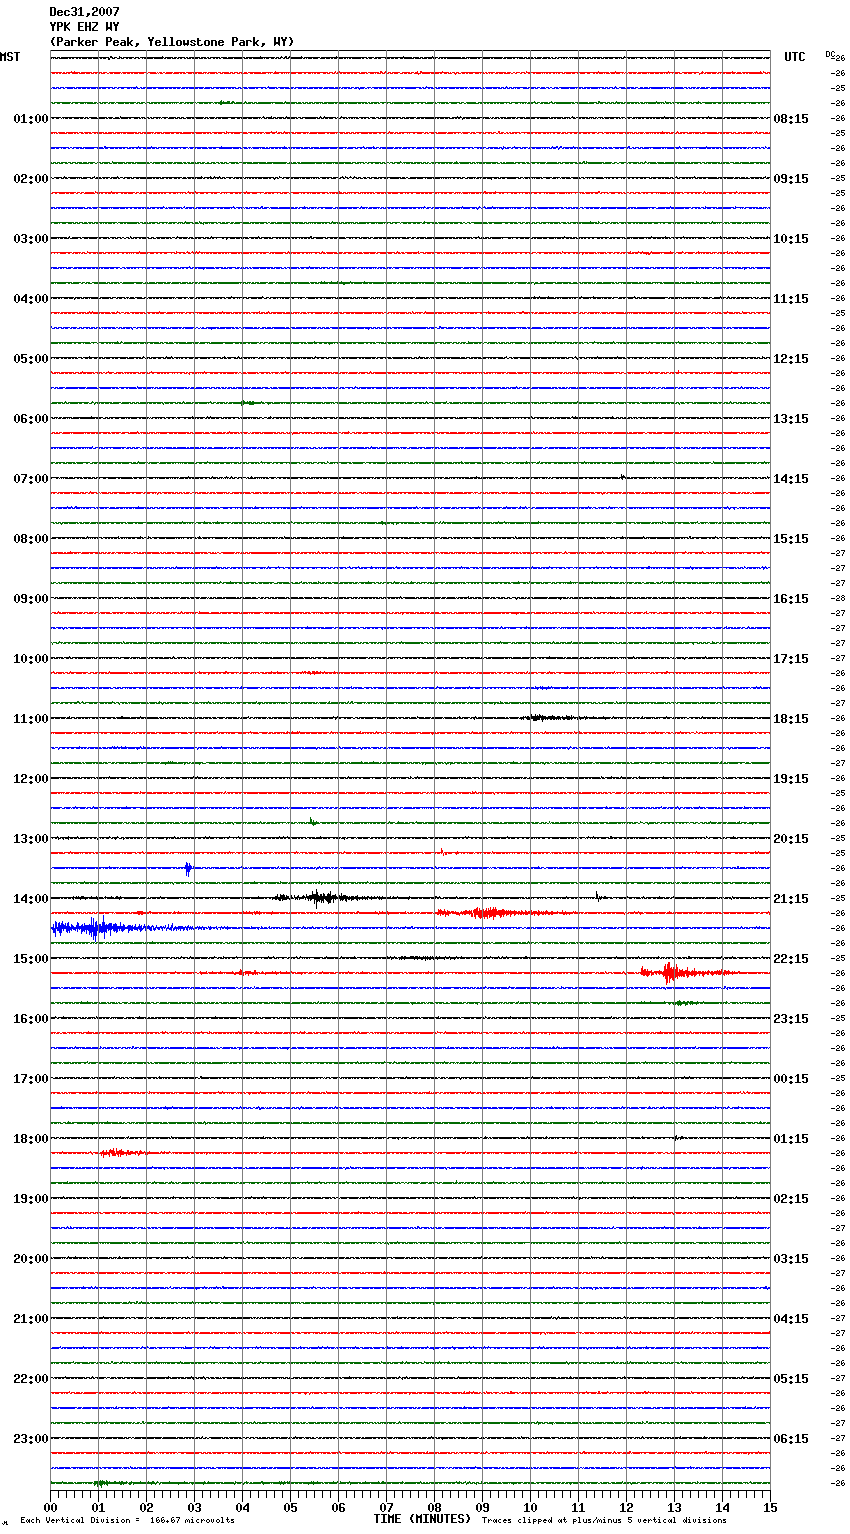850x1534 pixels.
Task: Click the 21:15 UTC time label
Action: 791,899
